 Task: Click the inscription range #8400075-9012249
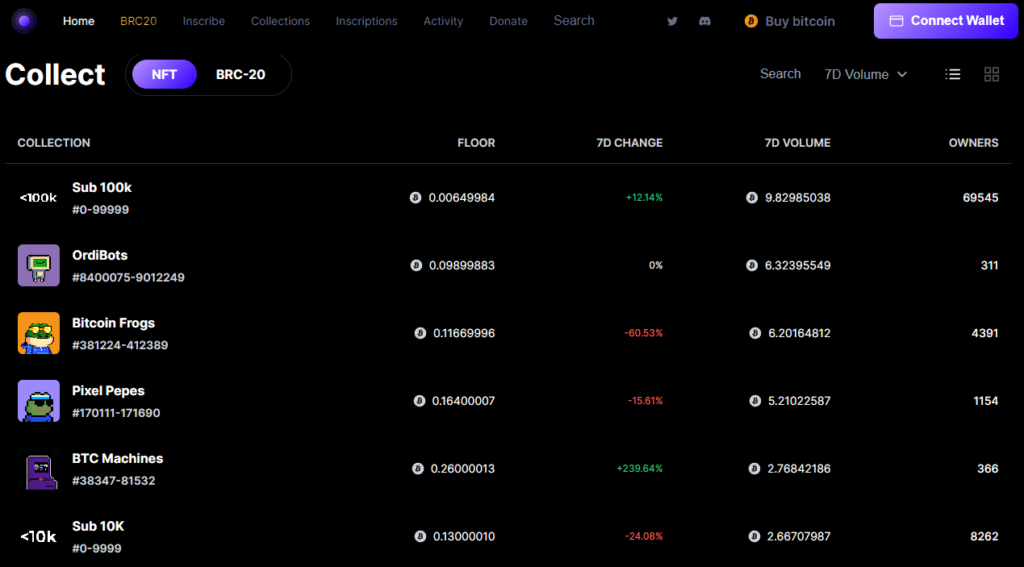pos(128,278)
